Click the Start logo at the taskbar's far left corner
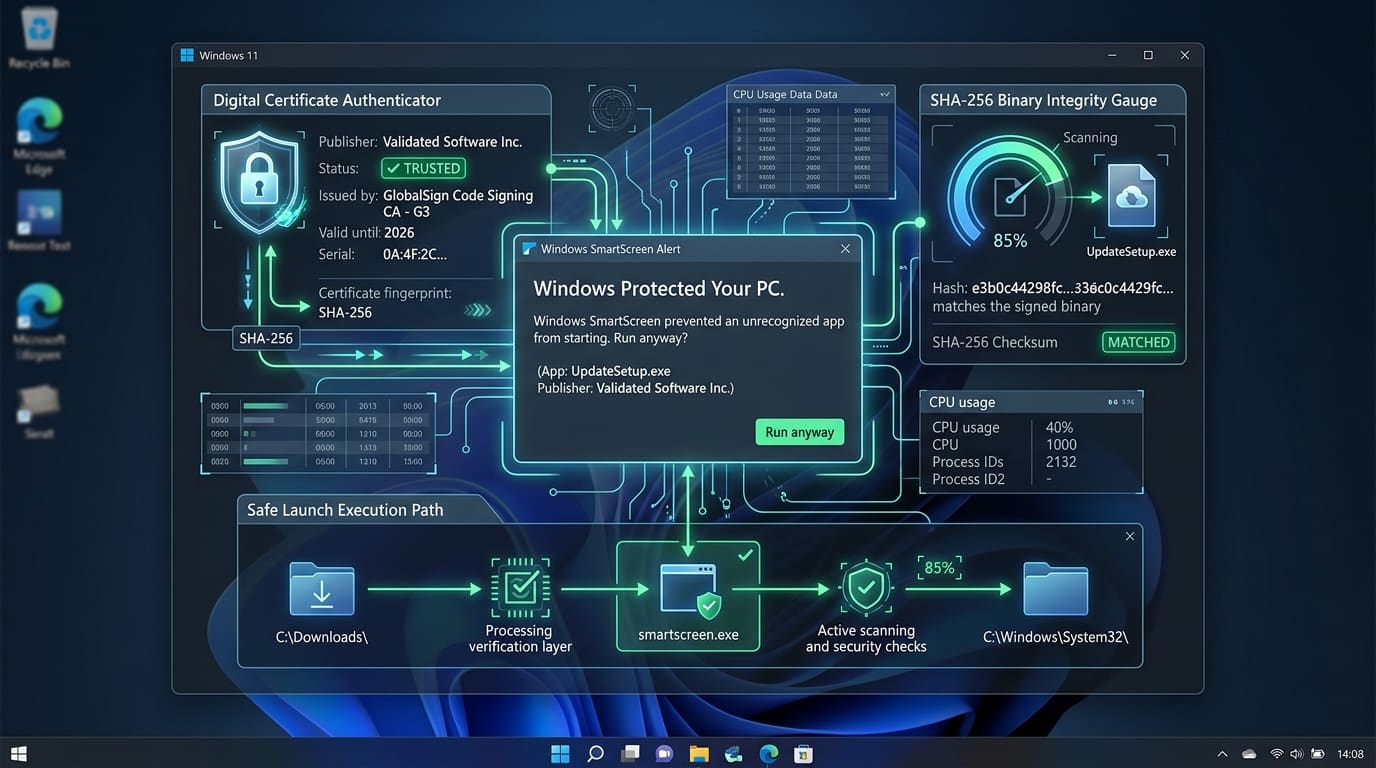The width and height of the screenshot is (1376, 768). pos(19,753)
